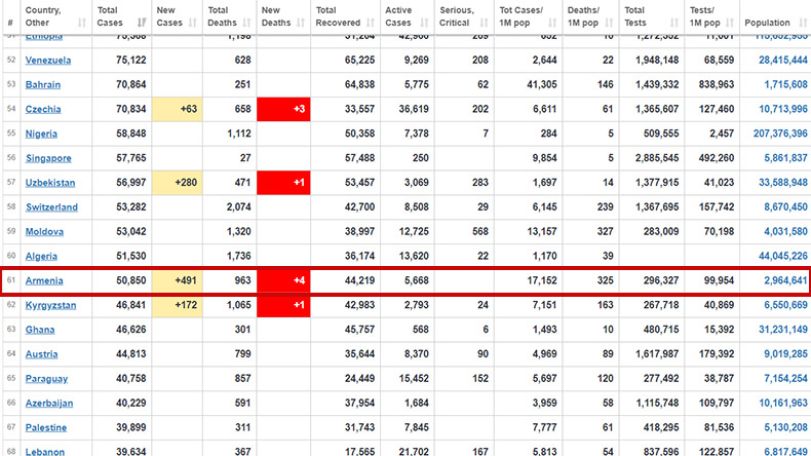Click Country, Other sort icon

tap(82, 23)
